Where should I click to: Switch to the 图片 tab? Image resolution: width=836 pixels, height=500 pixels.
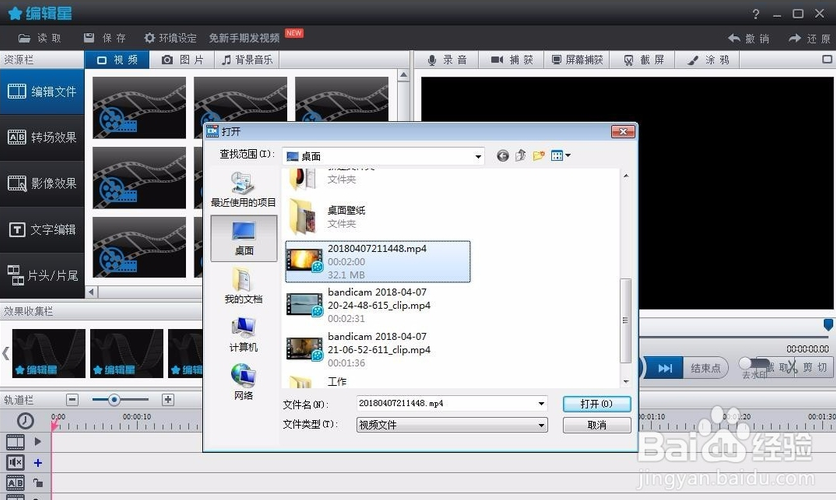(183, 60)
